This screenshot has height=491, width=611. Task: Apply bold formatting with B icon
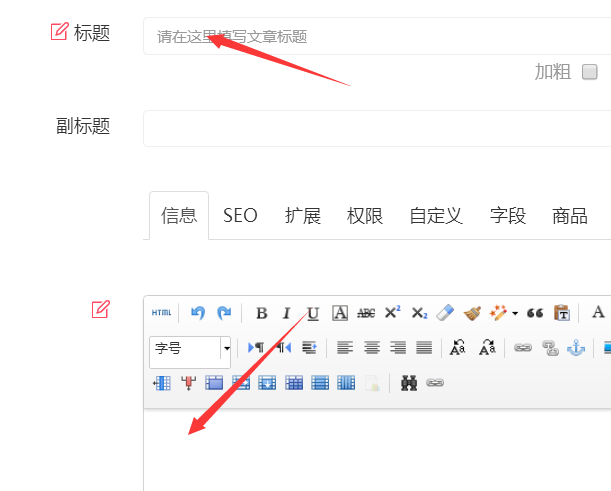point(261,313)
